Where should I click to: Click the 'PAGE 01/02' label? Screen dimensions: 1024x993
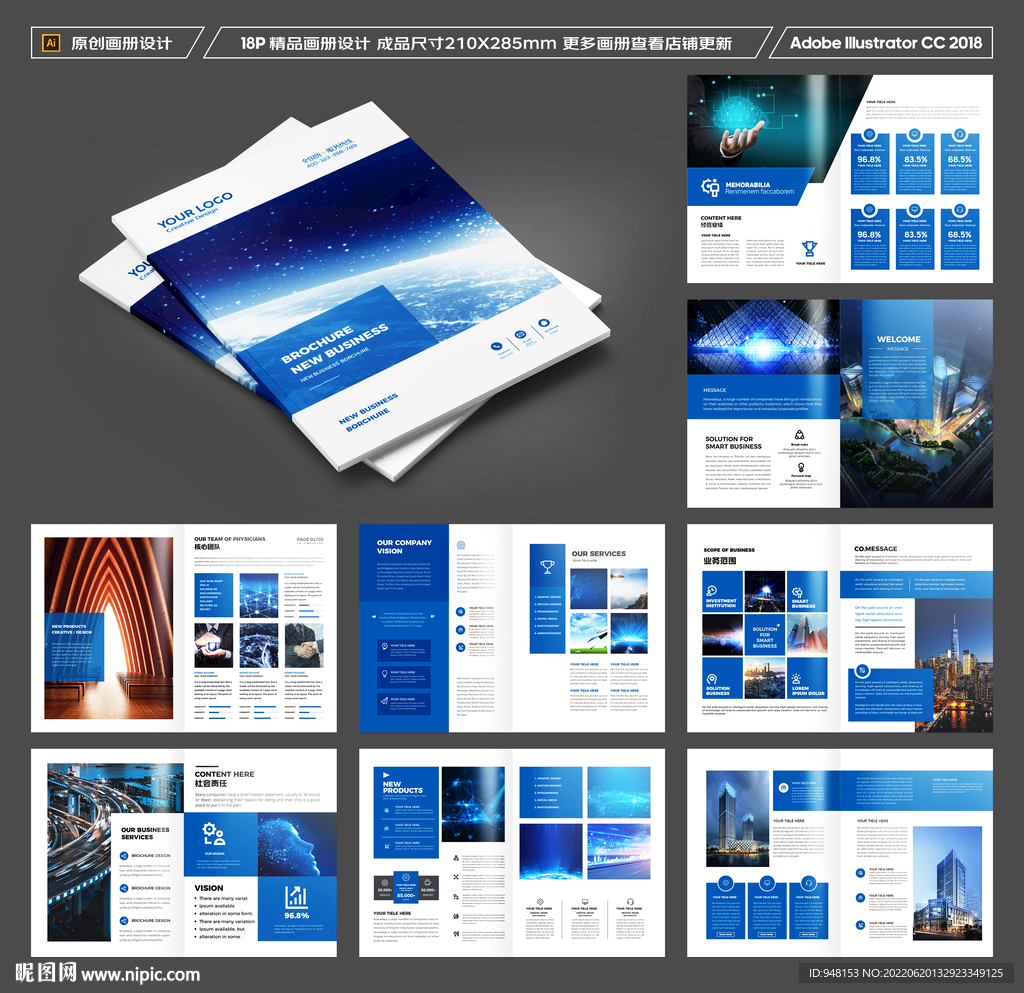(x=310, y=539)
